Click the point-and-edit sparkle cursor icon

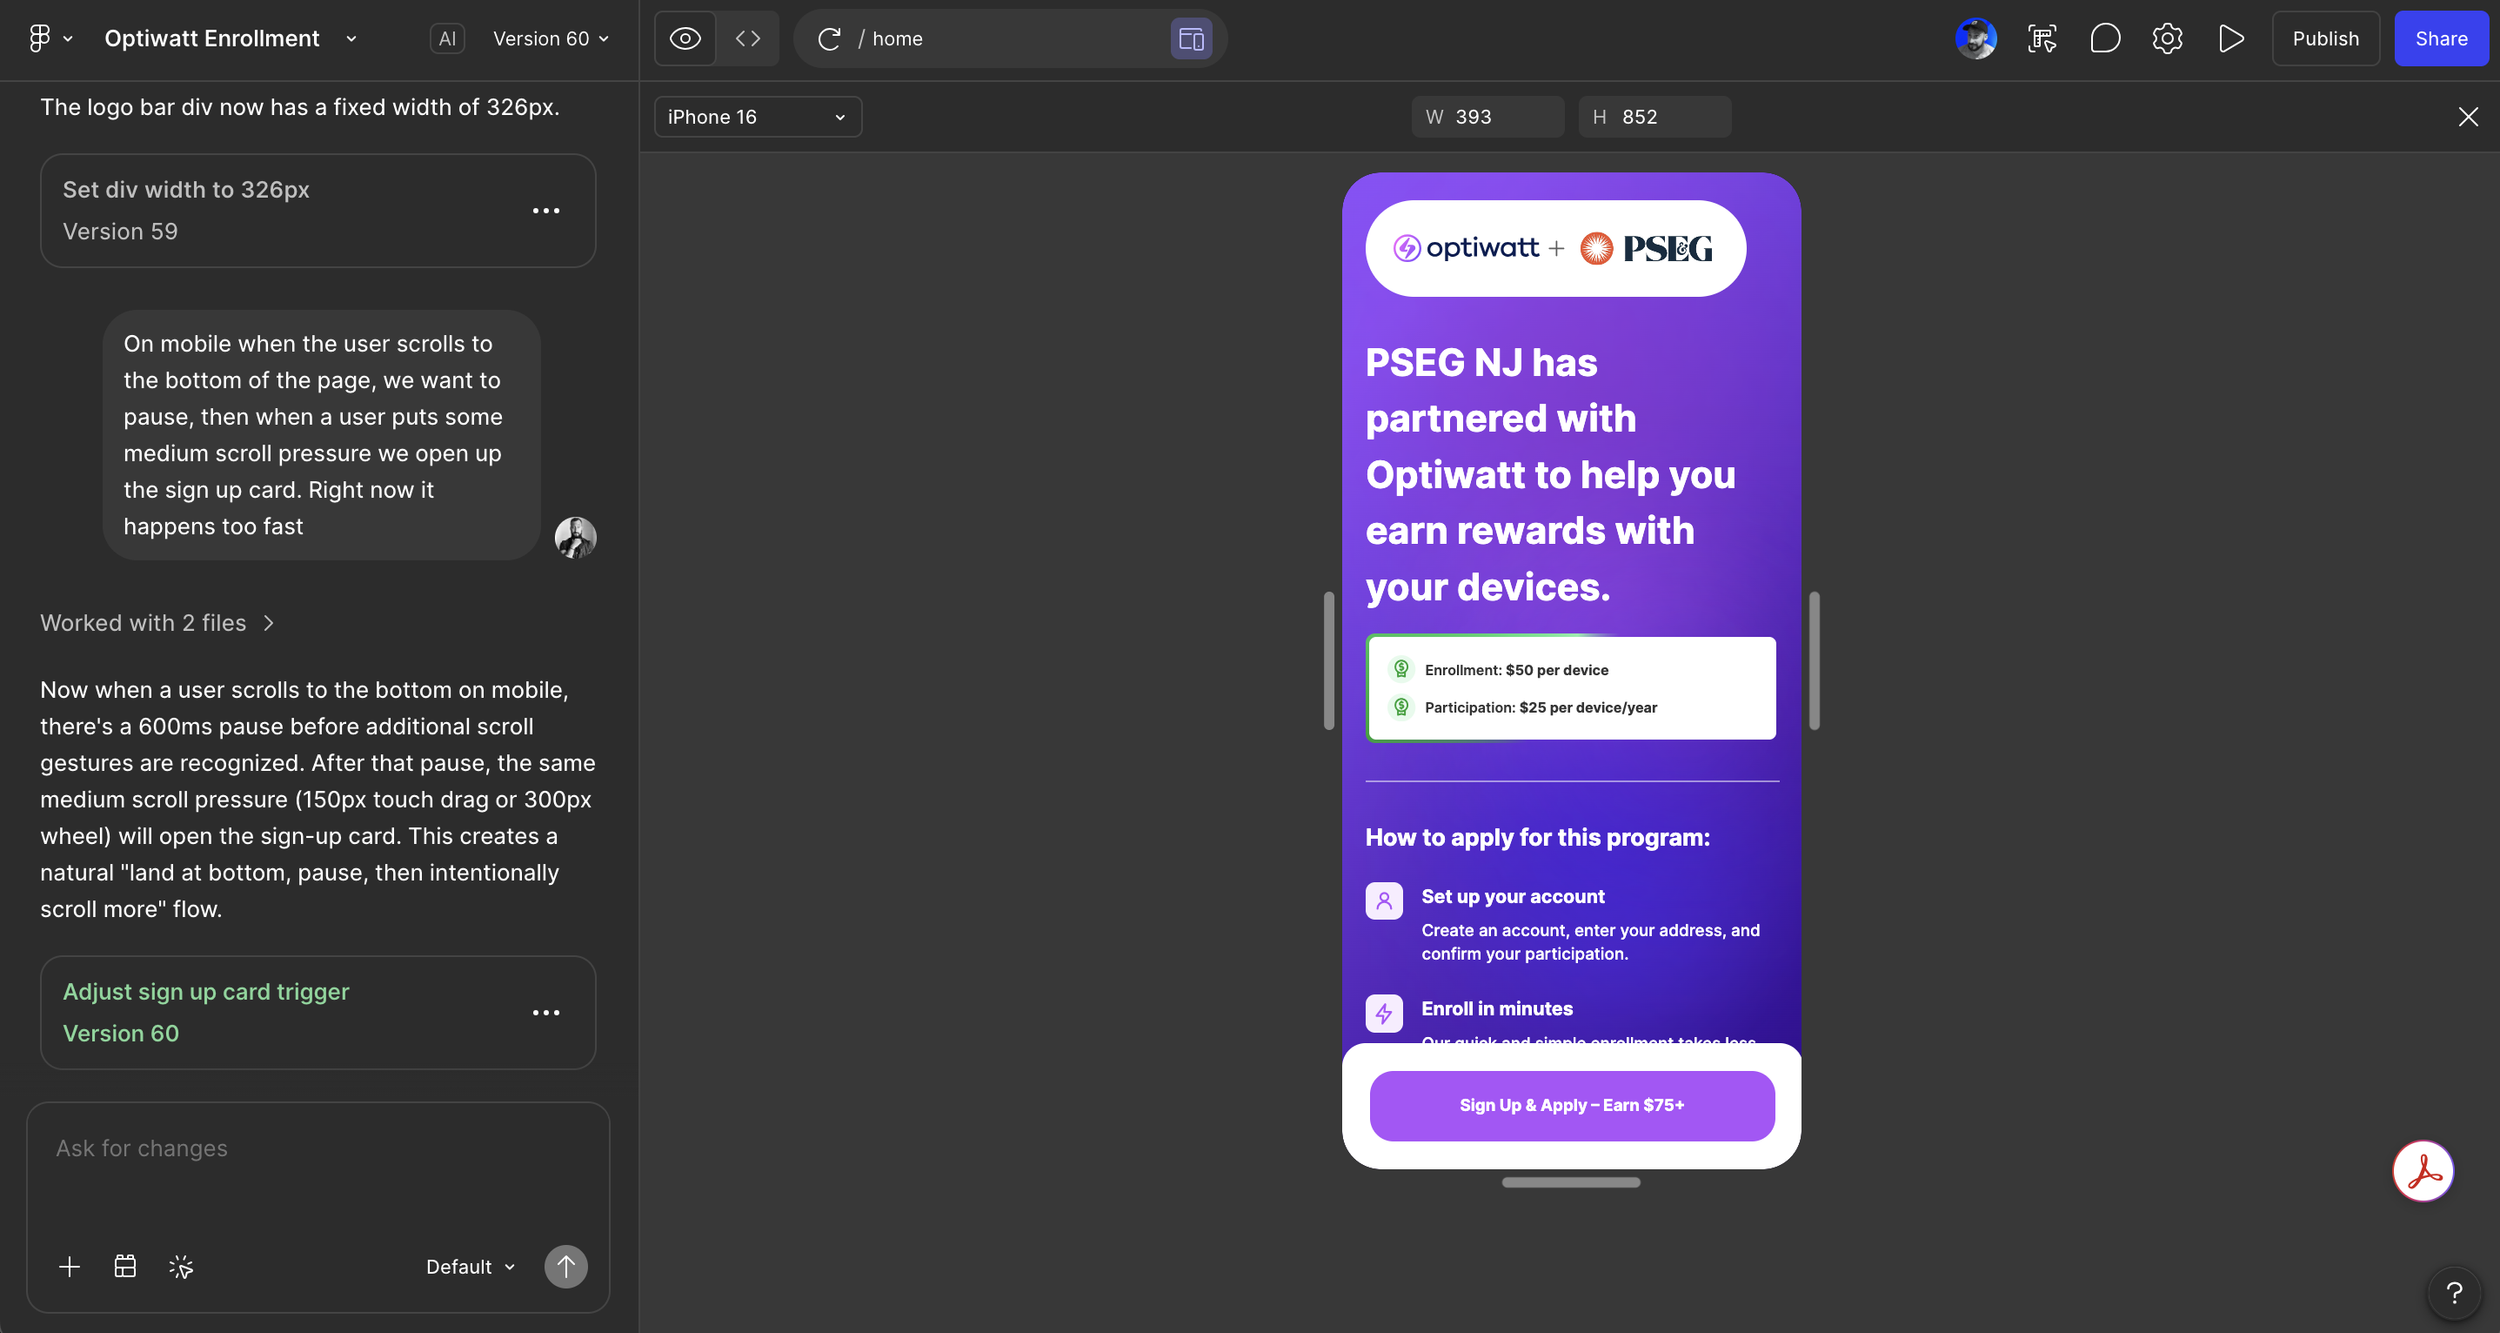181,1267
